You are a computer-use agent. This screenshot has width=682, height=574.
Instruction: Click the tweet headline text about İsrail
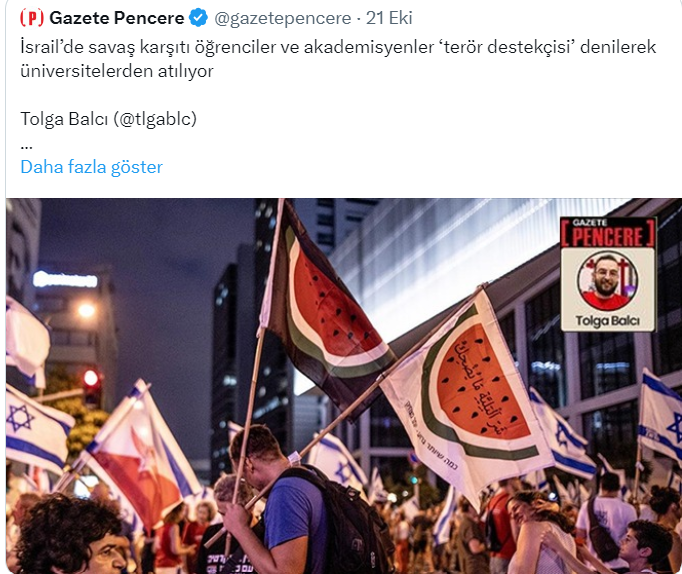(x=338, y=59)
